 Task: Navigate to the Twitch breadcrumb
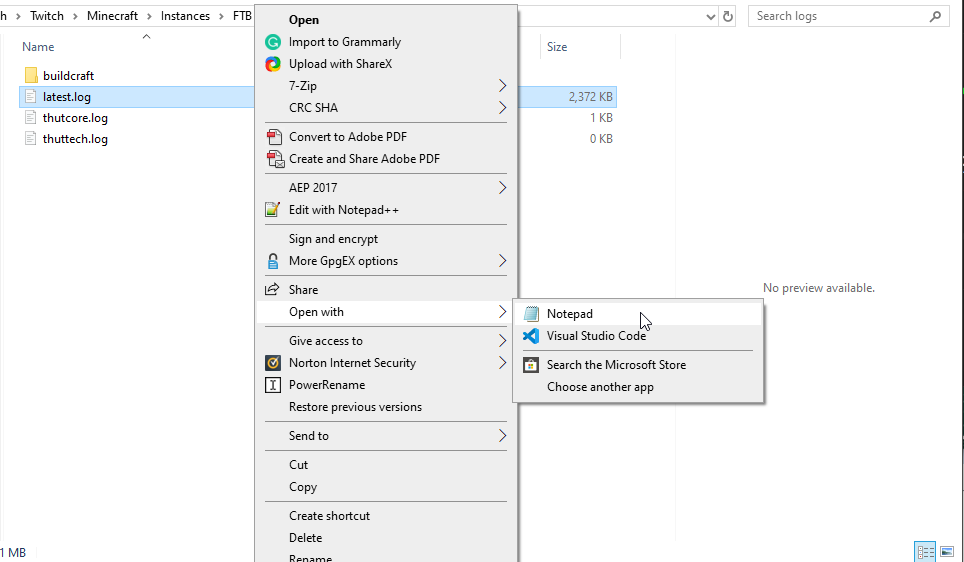[x=47, y=16]
